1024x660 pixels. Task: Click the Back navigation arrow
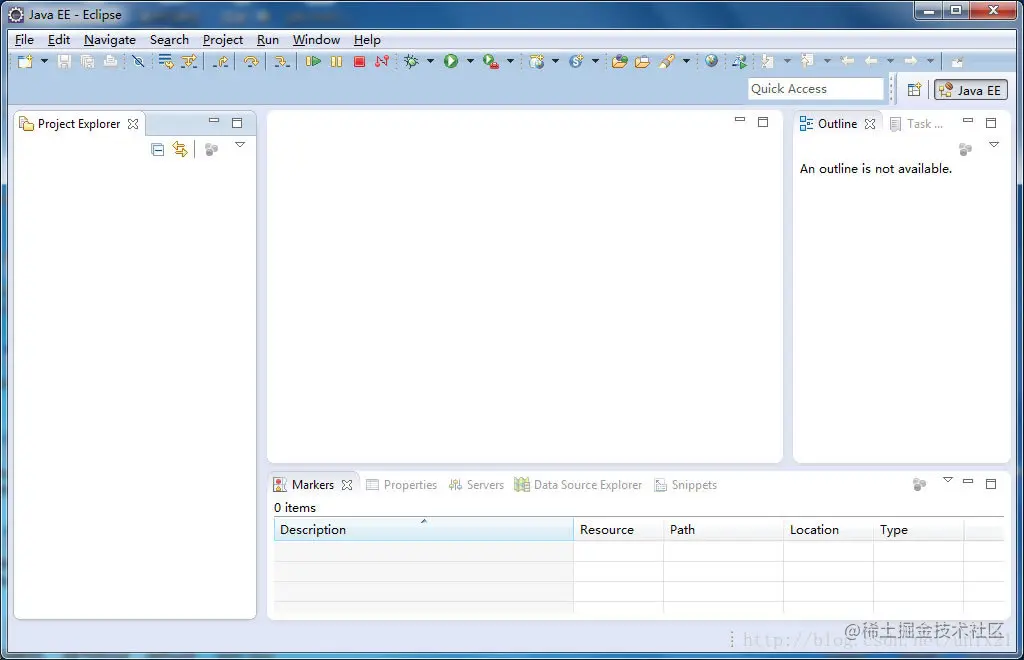[871, 61]
